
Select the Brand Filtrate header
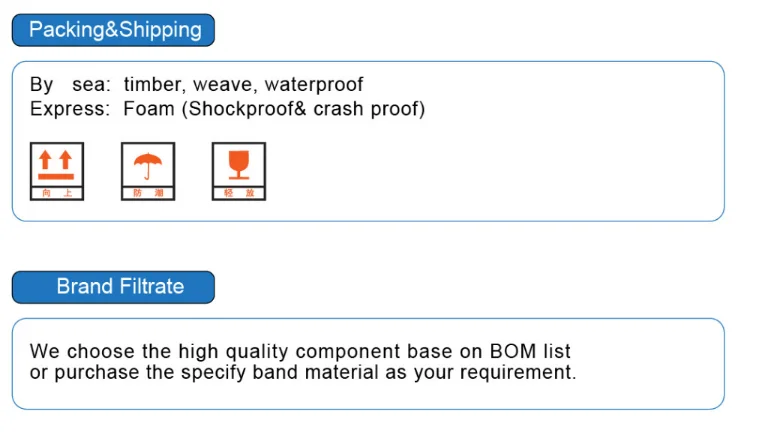(x=114, y=287)
